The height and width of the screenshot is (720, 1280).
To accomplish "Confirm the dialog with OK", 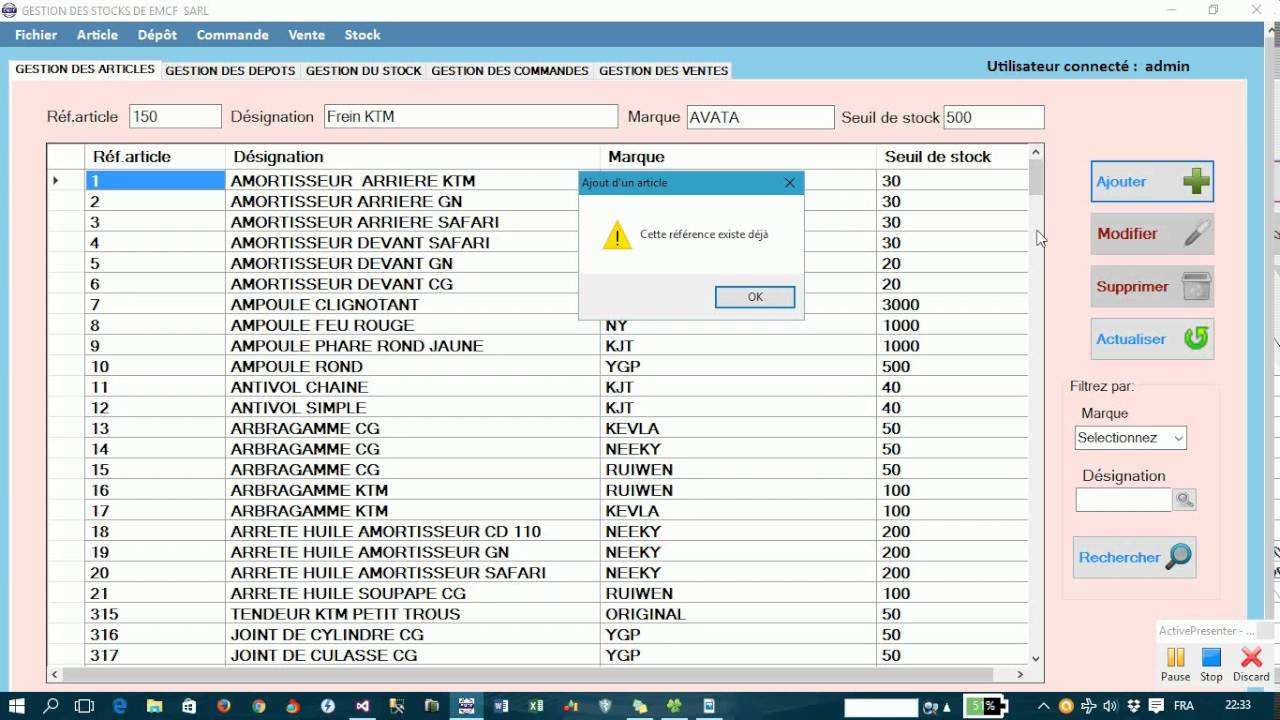I will (755, 297).
